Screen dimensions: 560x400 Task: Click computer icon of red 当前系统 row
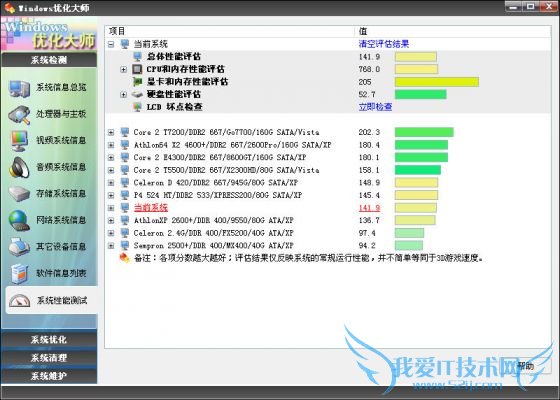[x=125, y=208]
